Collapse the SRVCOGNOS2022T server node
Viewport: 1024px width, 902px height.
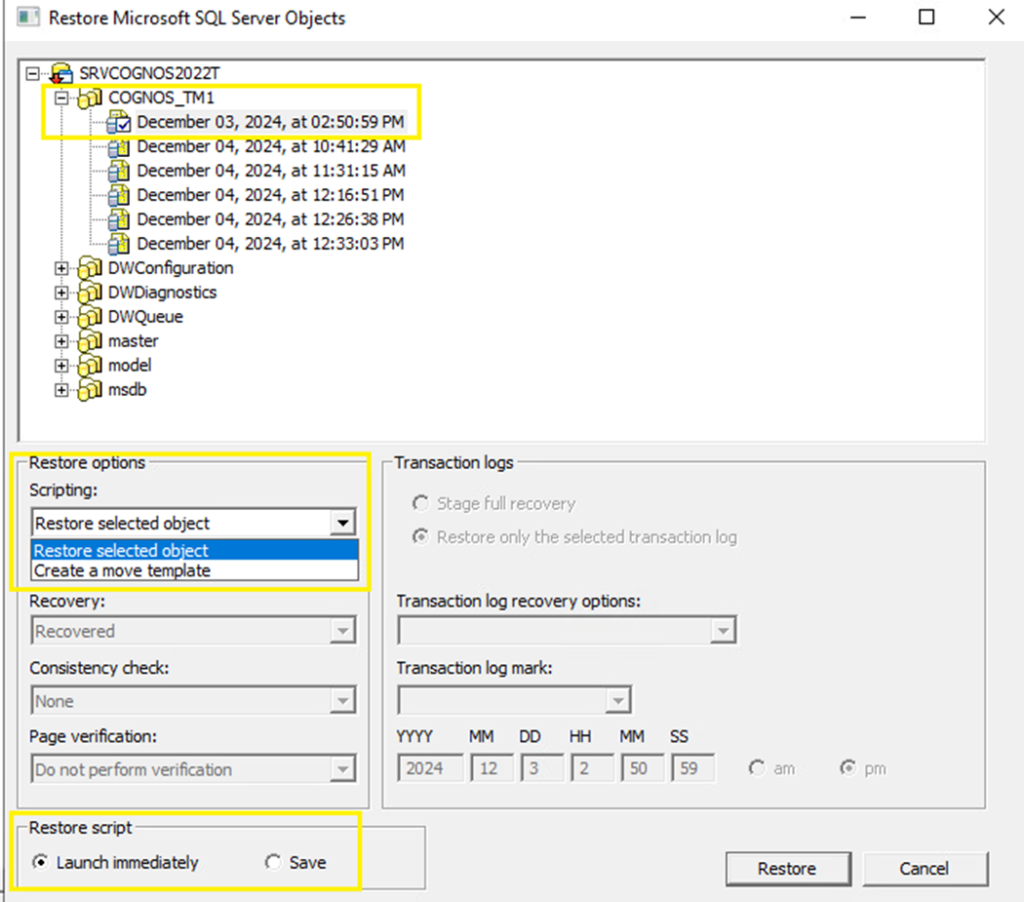pos(32,73)
